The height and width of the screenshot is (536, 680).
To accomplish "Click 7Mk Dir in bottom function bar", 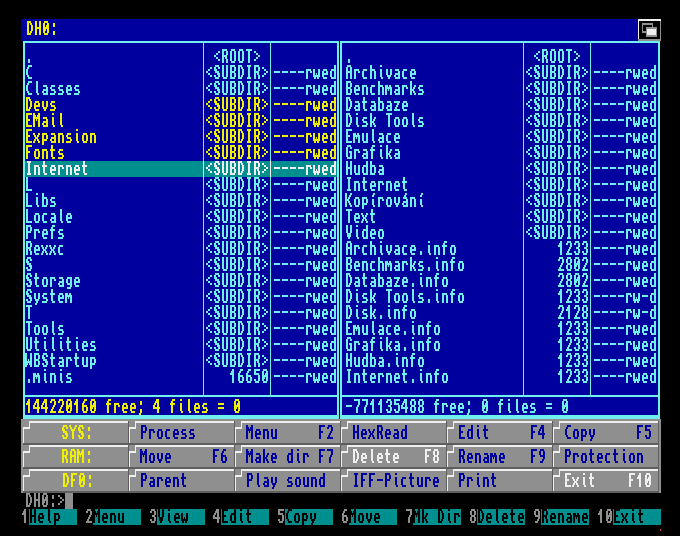I will pos(437,517).
